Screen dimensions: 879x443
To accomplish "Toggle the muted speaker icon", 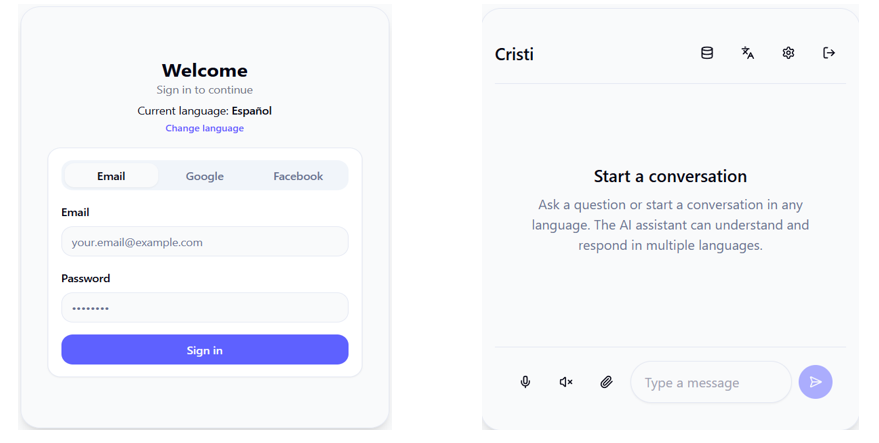I will coord(566,382).
